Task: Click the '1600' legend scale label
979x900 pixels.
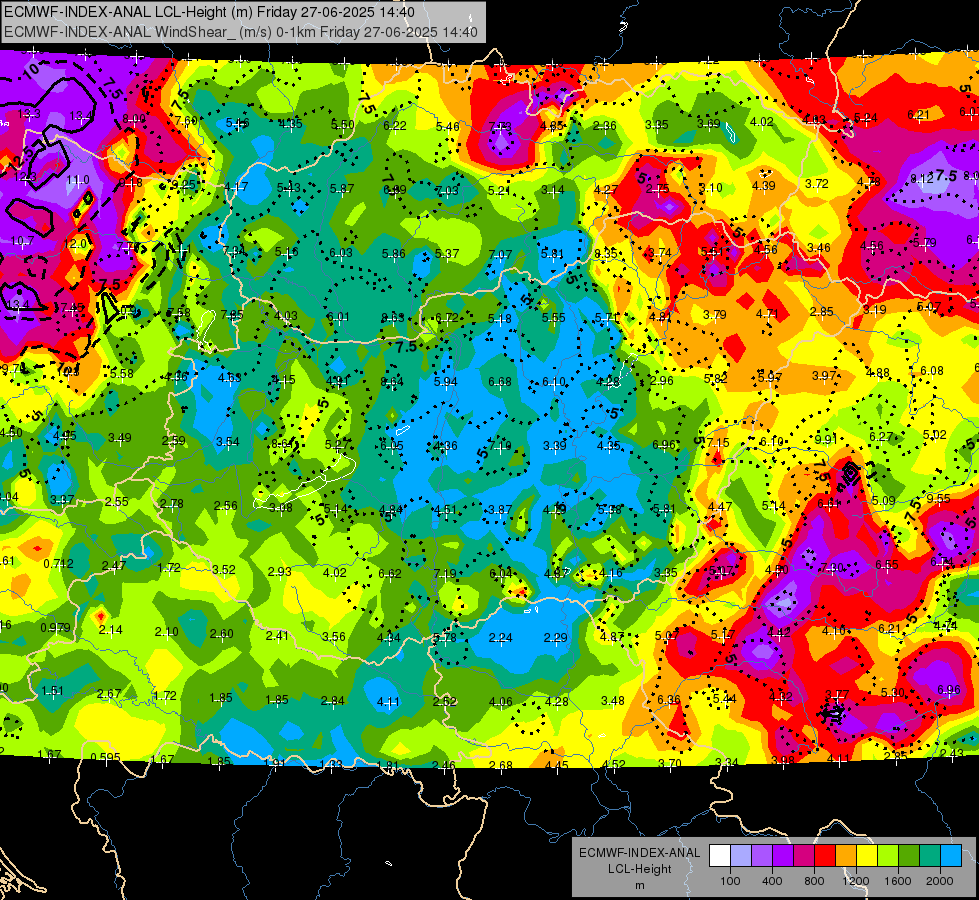Action: [x=898, y=881]
